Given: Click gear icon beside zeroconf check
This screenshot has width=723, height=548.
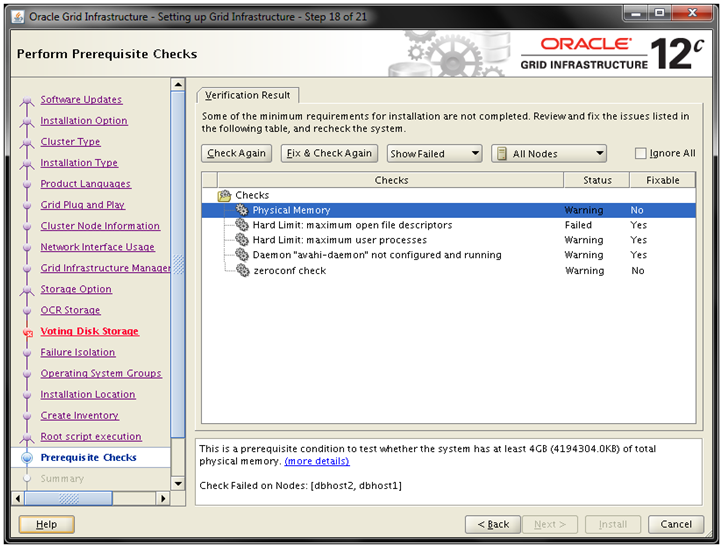Looking at the screenshot, I should pos(243,270).
